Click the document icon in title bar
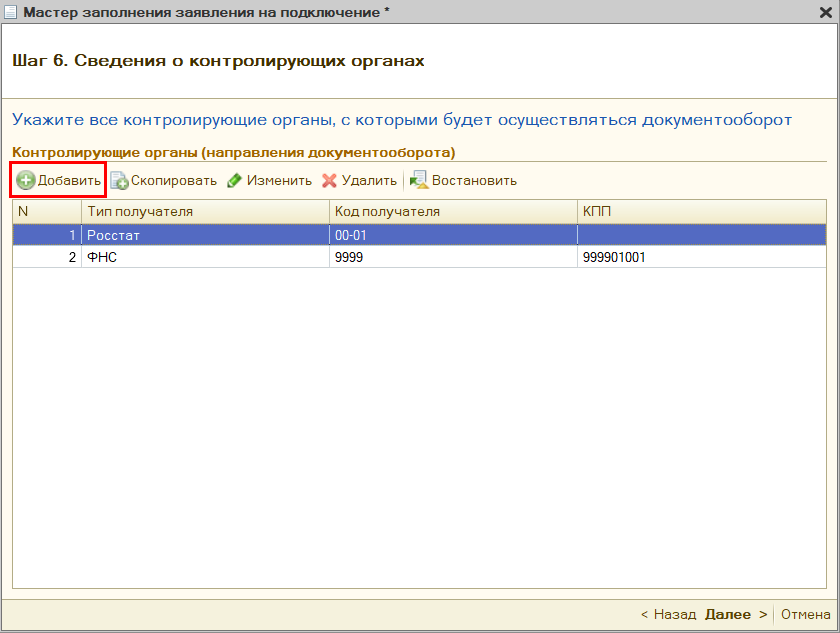Image resolution: width=840 pixels, height=633 pixels. pos(11,11)
